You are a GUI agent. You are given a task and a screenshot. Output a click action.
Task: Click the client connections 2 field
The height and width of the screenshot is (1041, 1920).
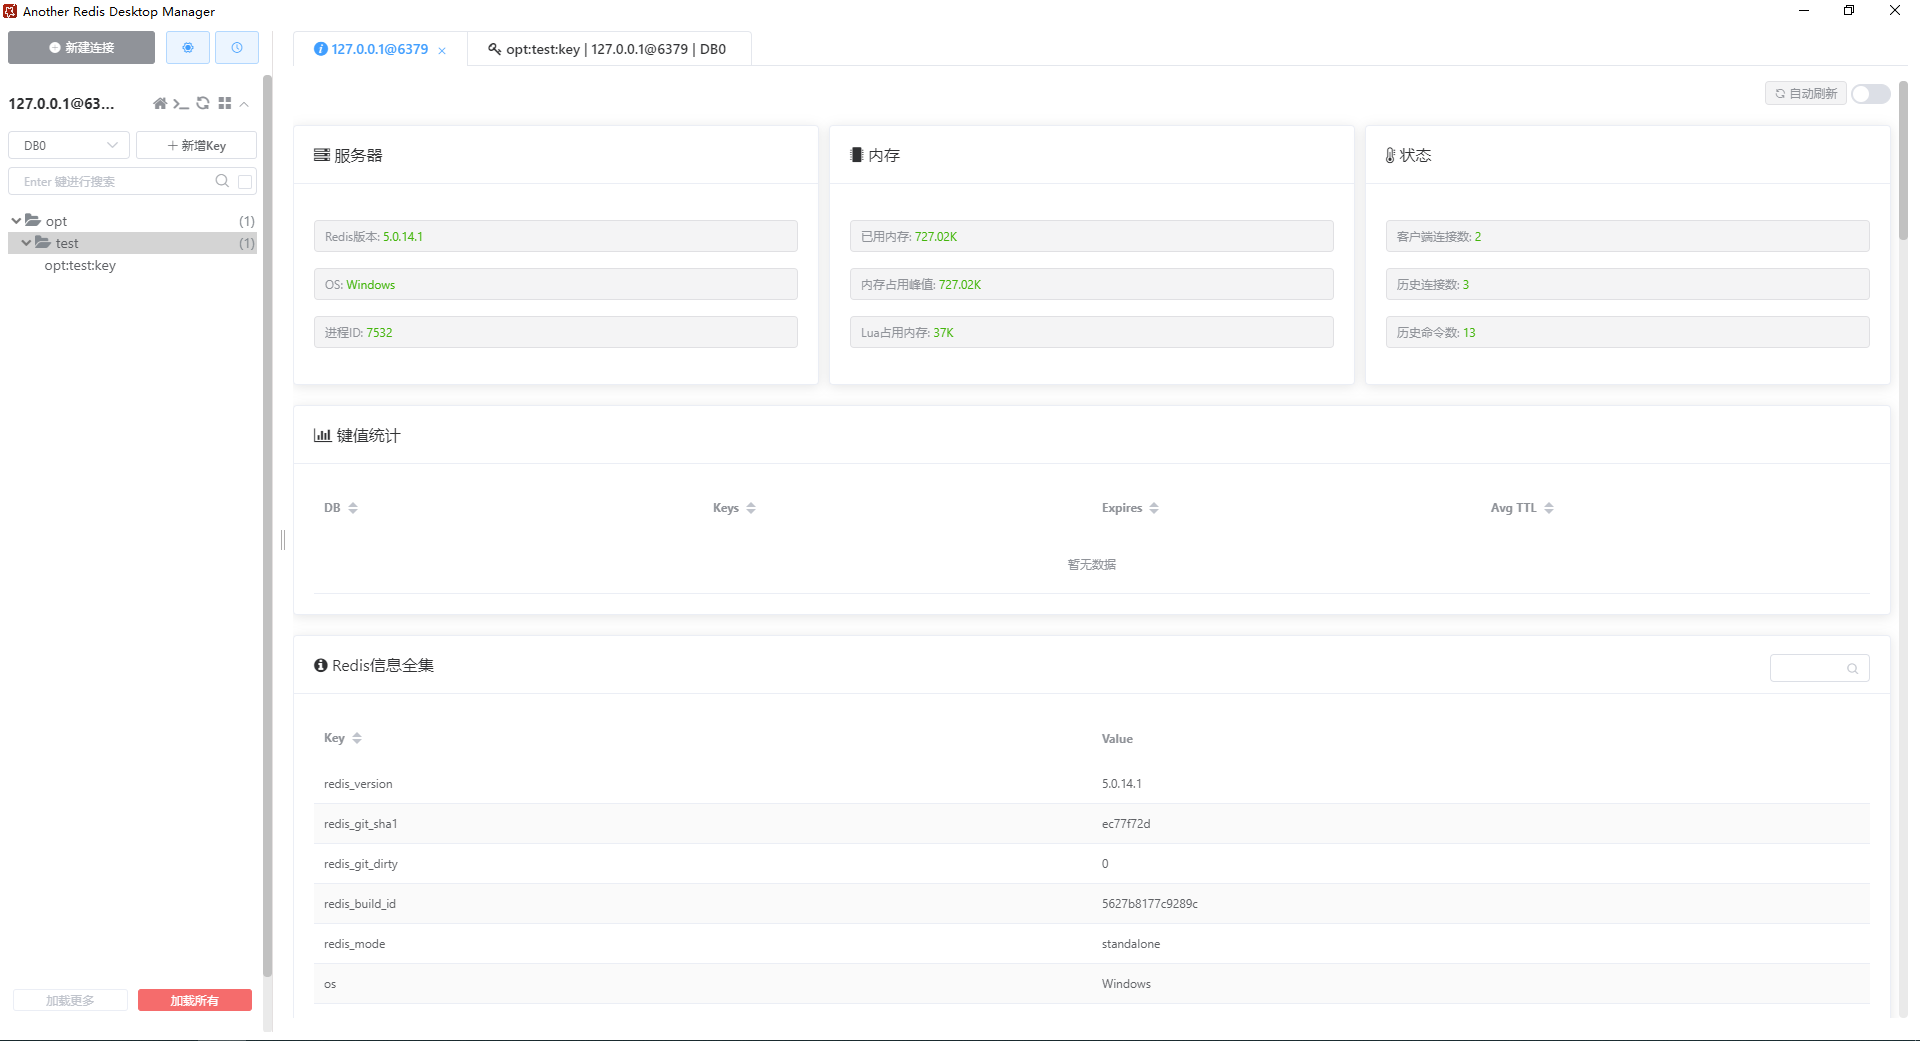coord(1628,236)
